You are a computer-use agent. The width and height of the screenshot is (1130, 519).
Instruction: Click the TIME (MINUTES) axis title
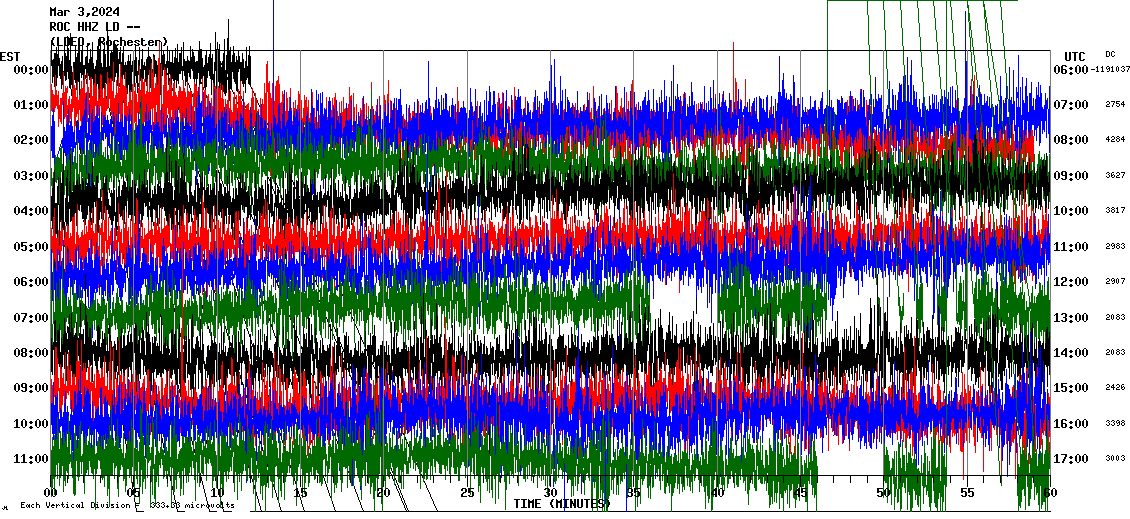561,504
